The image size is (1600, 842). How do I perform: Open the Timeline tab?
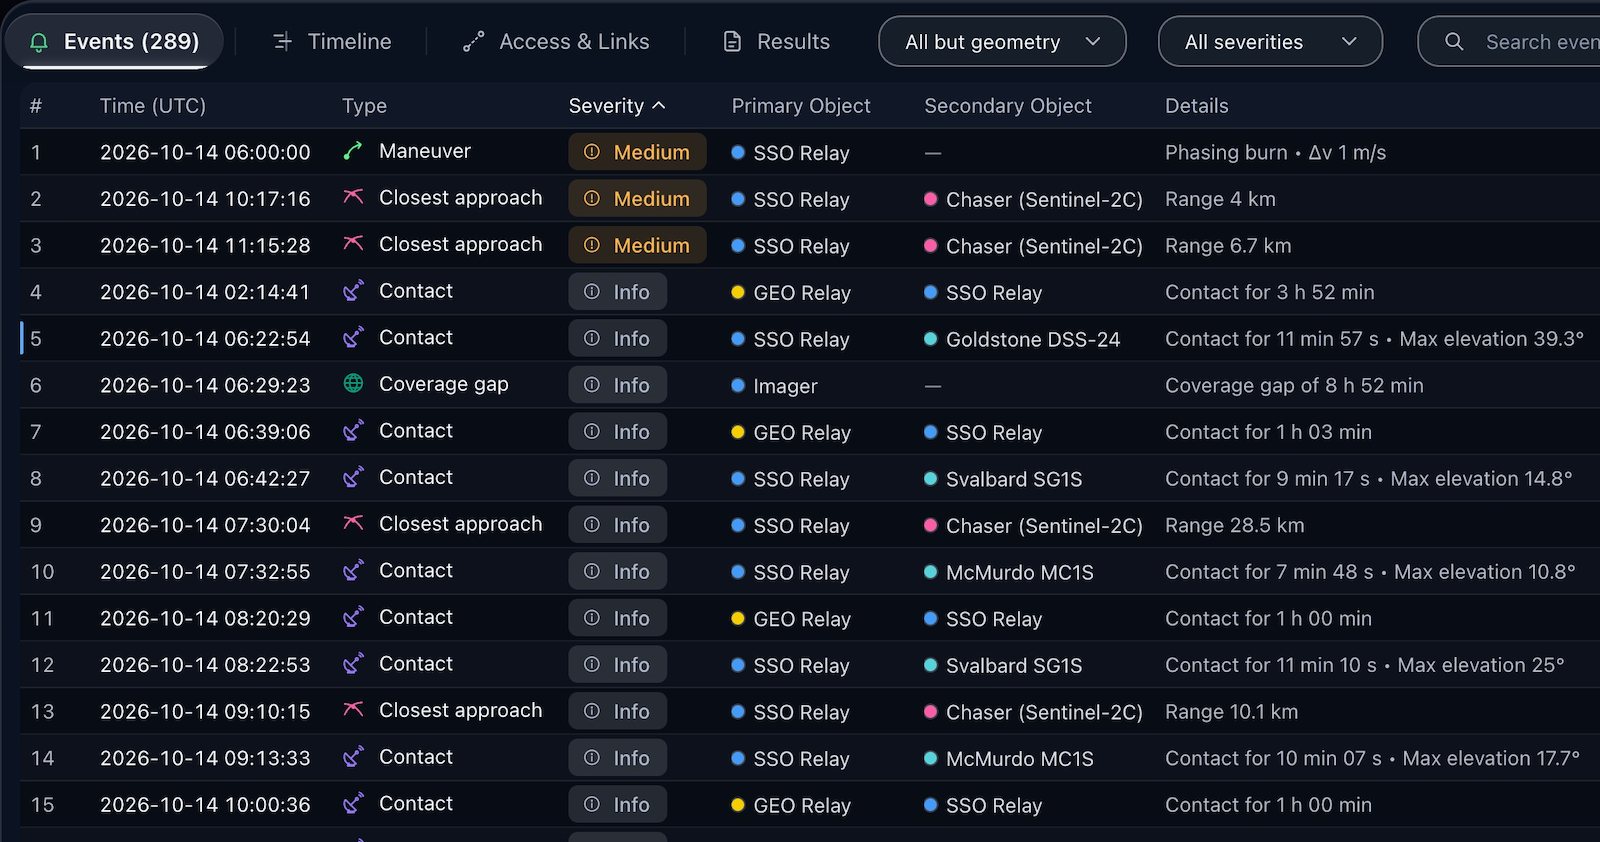click(x=332, y=42)
